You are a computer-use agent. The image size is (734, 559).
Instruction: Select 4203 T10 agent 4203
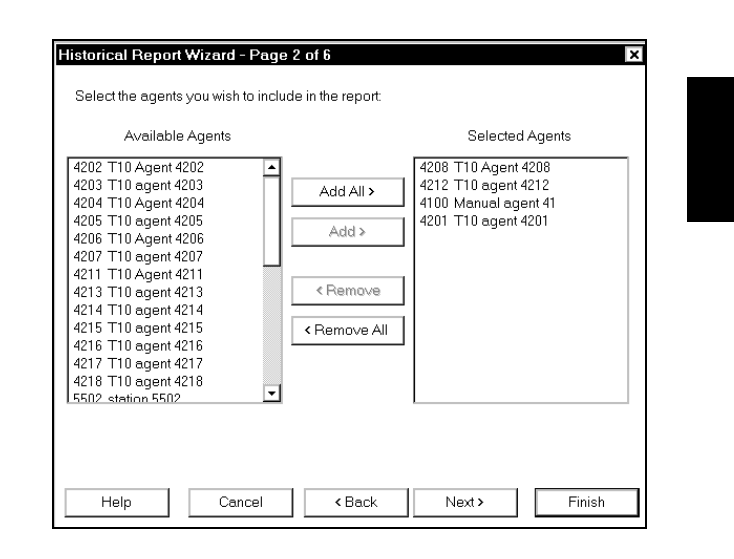coord(166,185)
